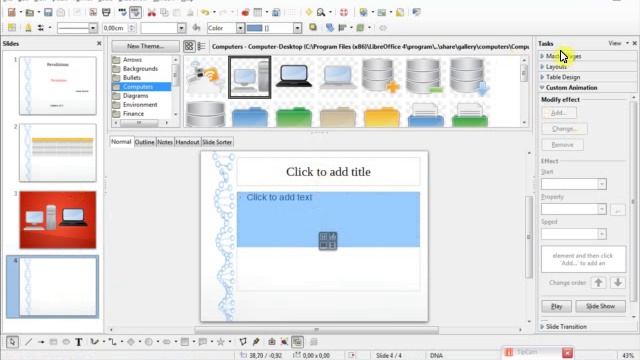The image size is (640, 360).
Task: Select the black laptop gallery image
Action: pos(294,77)
